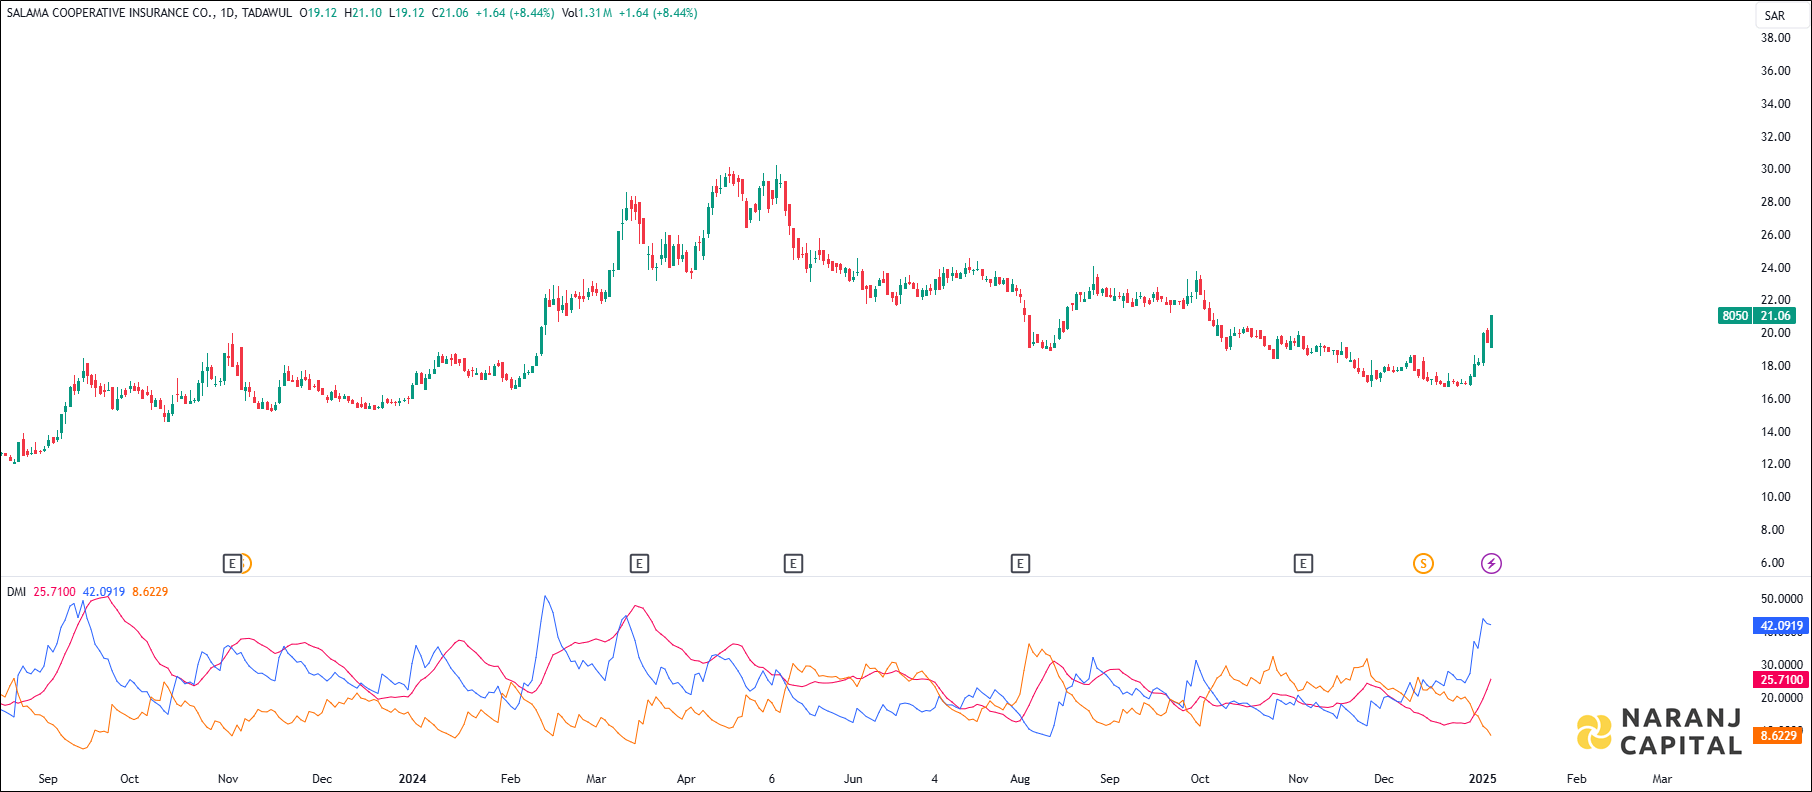Click the SALAMA COOPERATIVE INSURANCE CO. title
The height and width of the screenshot is (792, 1812).
click(x=110, y=13)
